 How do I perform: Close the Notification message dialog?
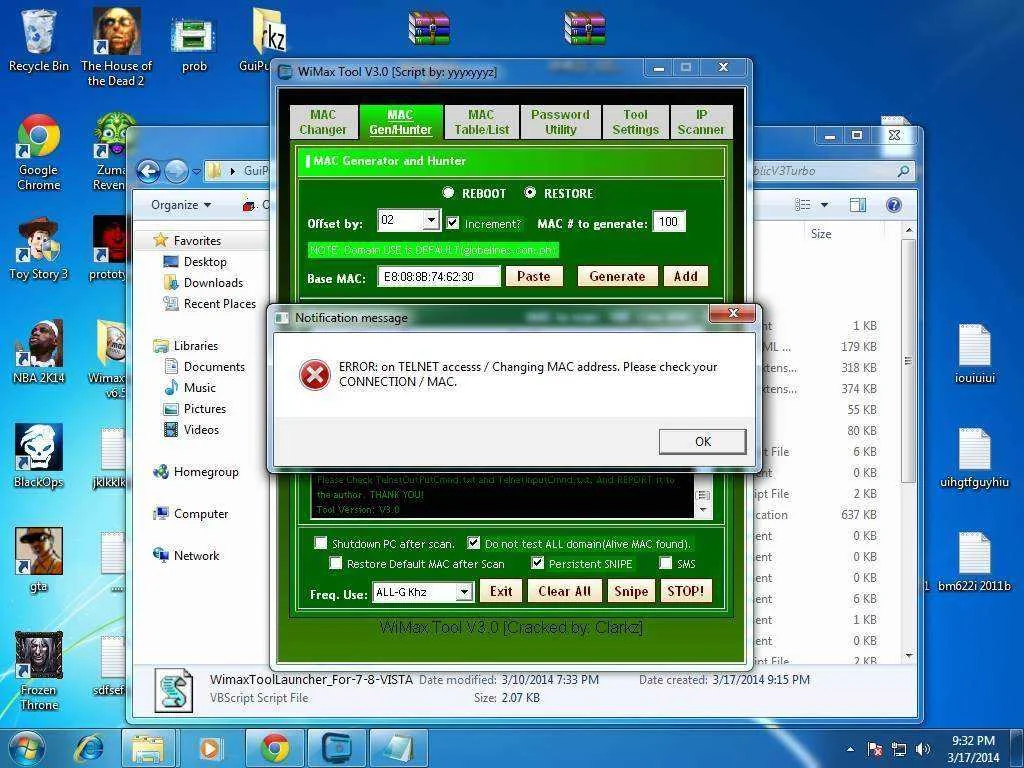coord(733,313)
